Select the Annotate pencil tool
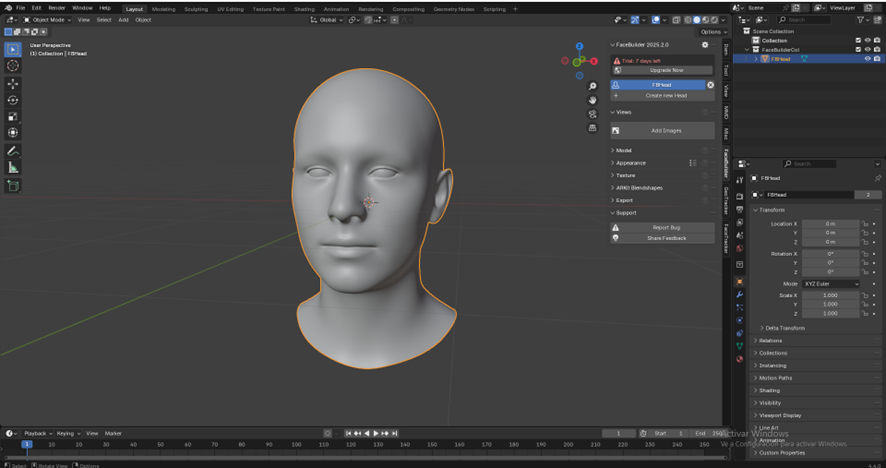Viewport: 886px width, 468px height. (x=13, y=151)
